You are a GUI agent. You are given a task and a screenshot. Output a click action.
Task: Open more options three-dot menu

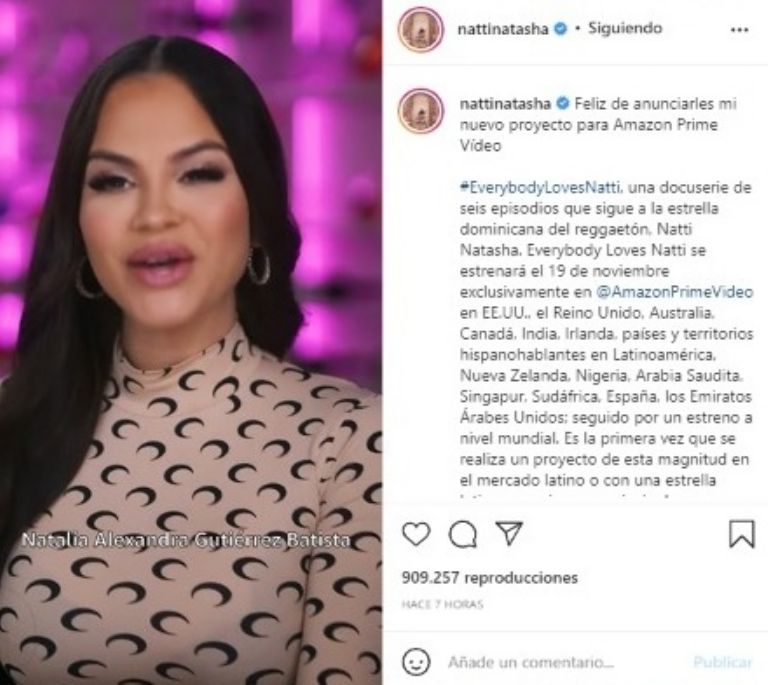739,30
